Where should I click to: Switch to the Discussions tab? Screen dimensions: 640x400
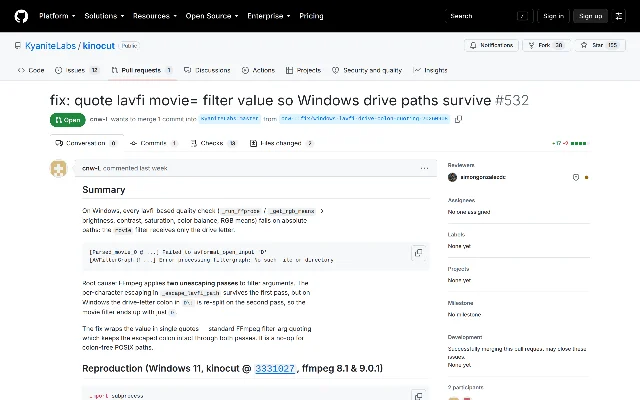click(x=207, y=70)
